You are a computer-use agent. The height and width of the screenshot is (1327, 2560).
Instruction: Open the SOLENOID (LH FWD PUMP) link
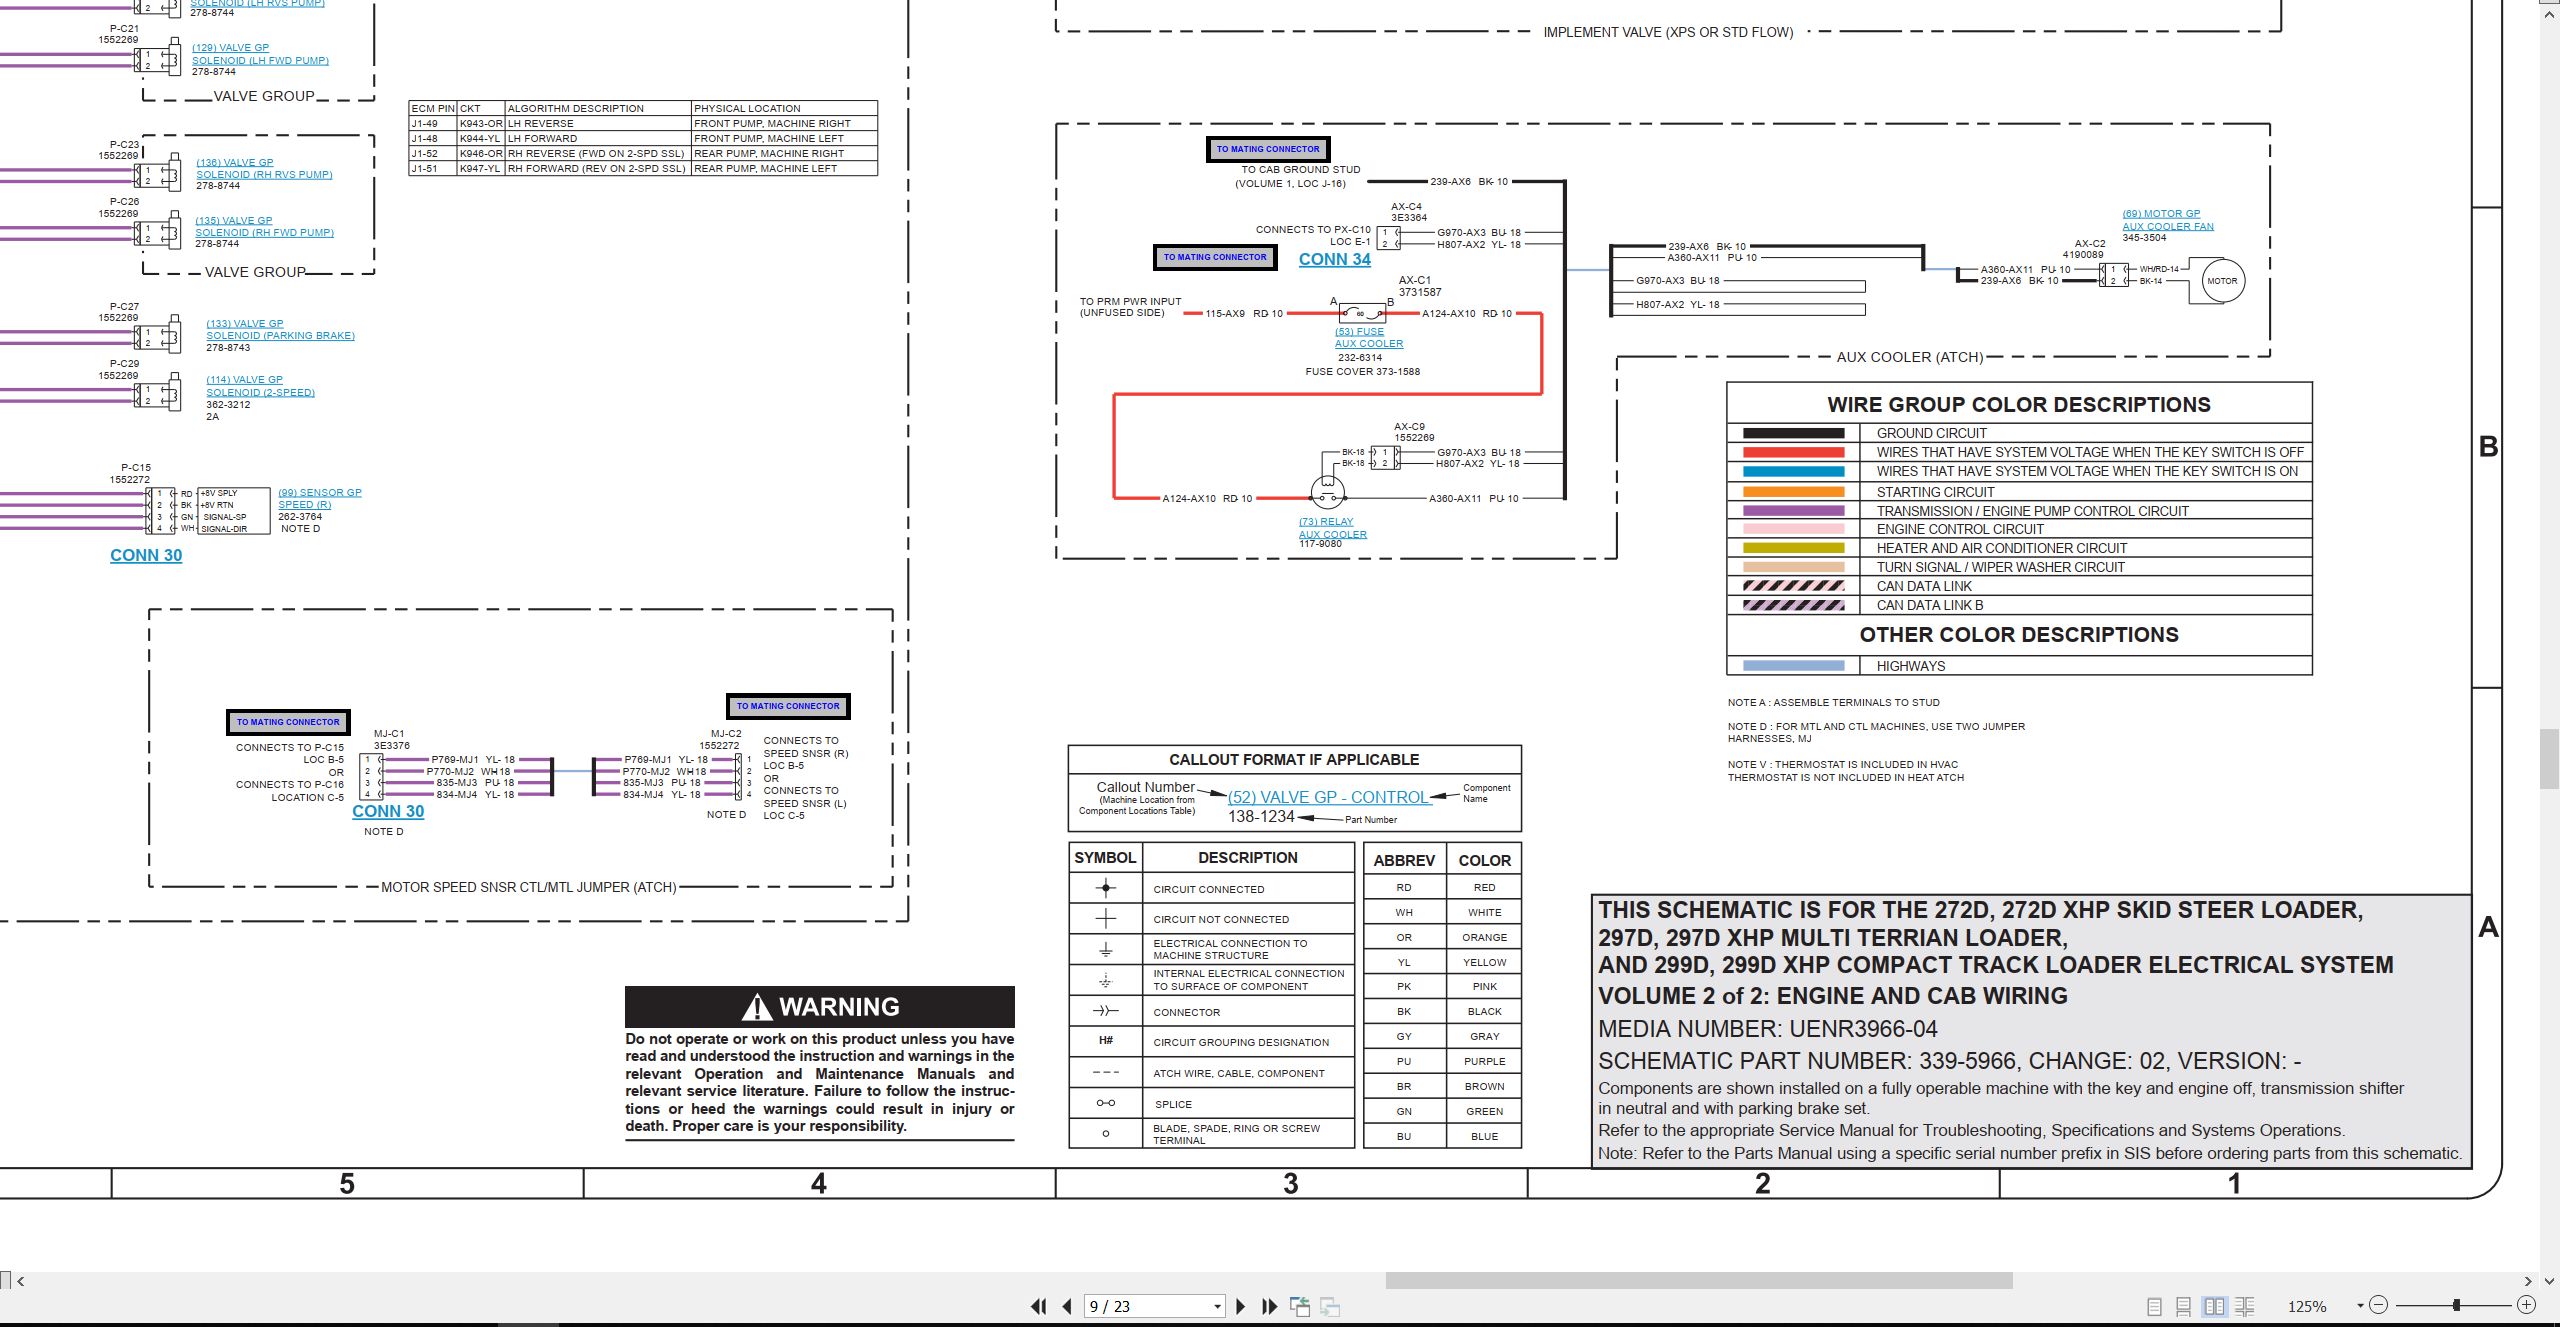(260, 60)
